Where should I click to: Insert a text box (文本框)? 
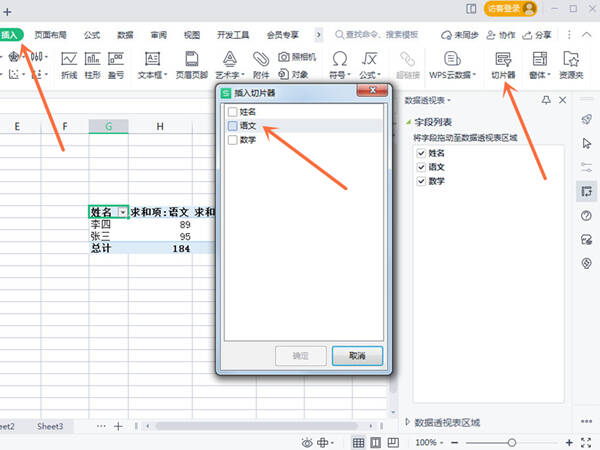tap(152, 65)
